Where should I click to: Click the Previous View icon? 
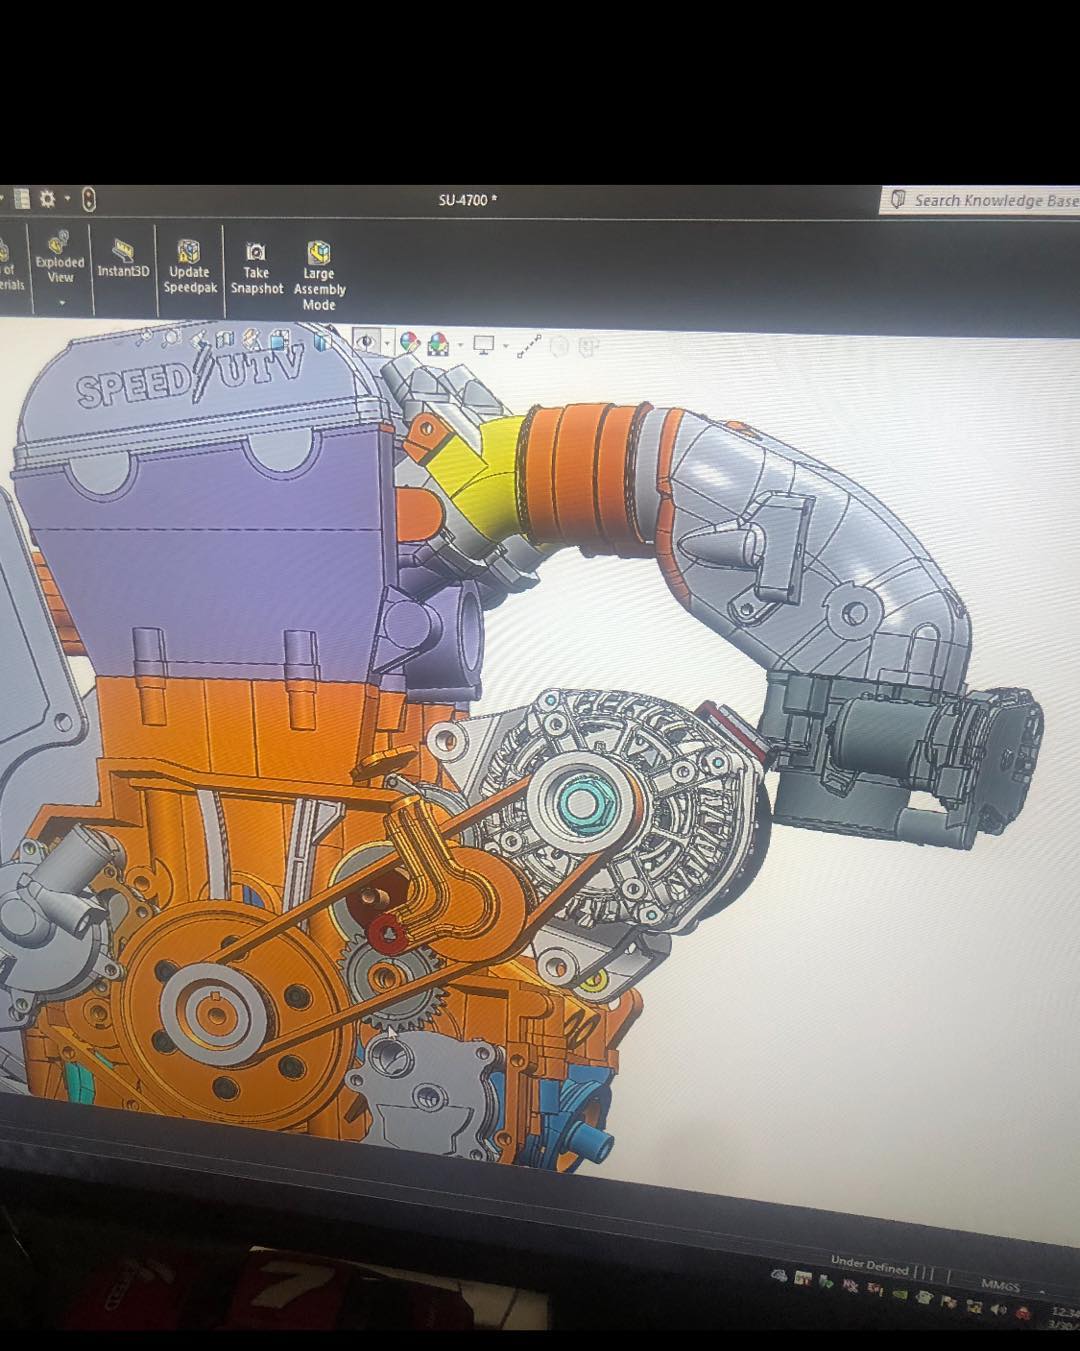click(199, 340)
